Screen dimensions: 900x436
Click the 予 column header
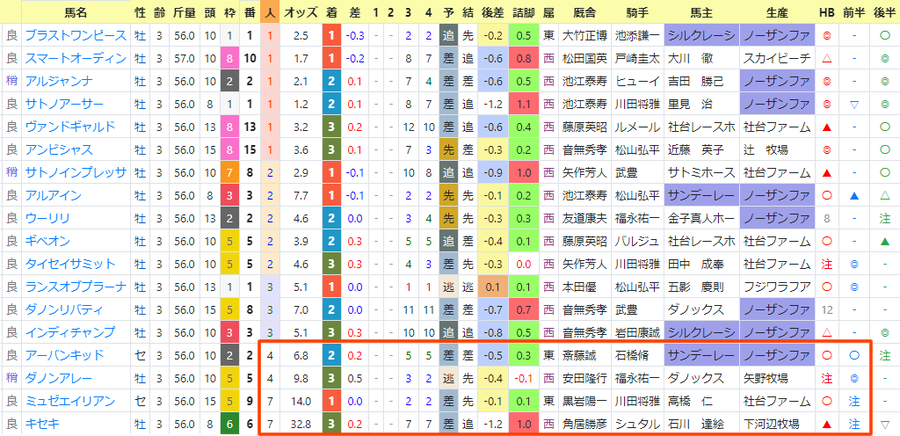coord(448,12)
